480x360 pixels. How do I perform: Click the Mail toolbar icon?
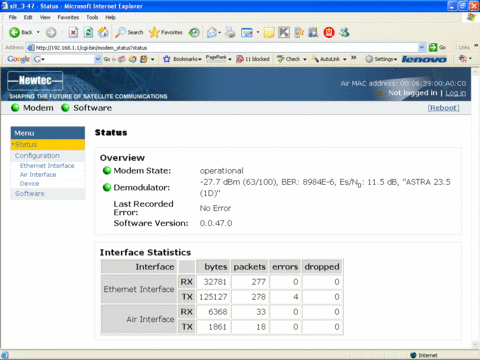[211, 32]
